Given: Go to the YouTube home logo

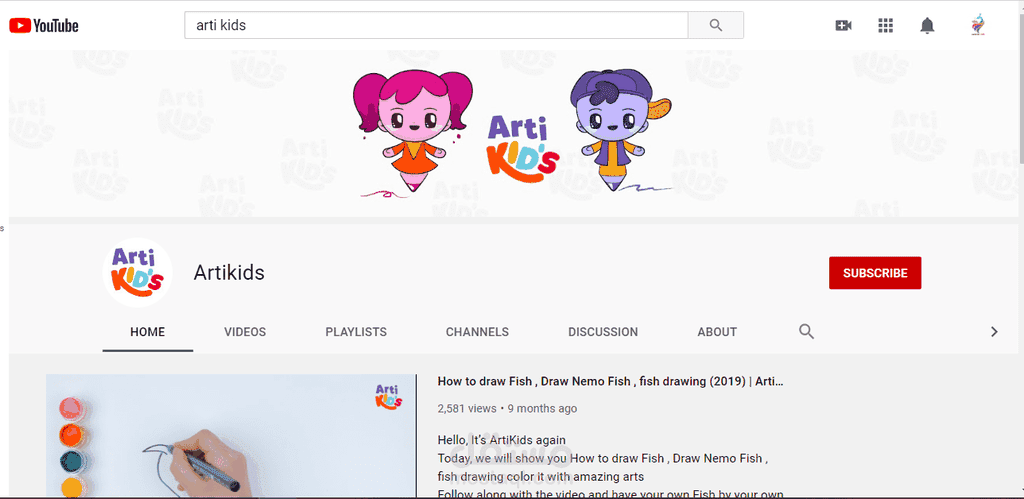Looking at the screenshot, I should click(x=44, y=25).
